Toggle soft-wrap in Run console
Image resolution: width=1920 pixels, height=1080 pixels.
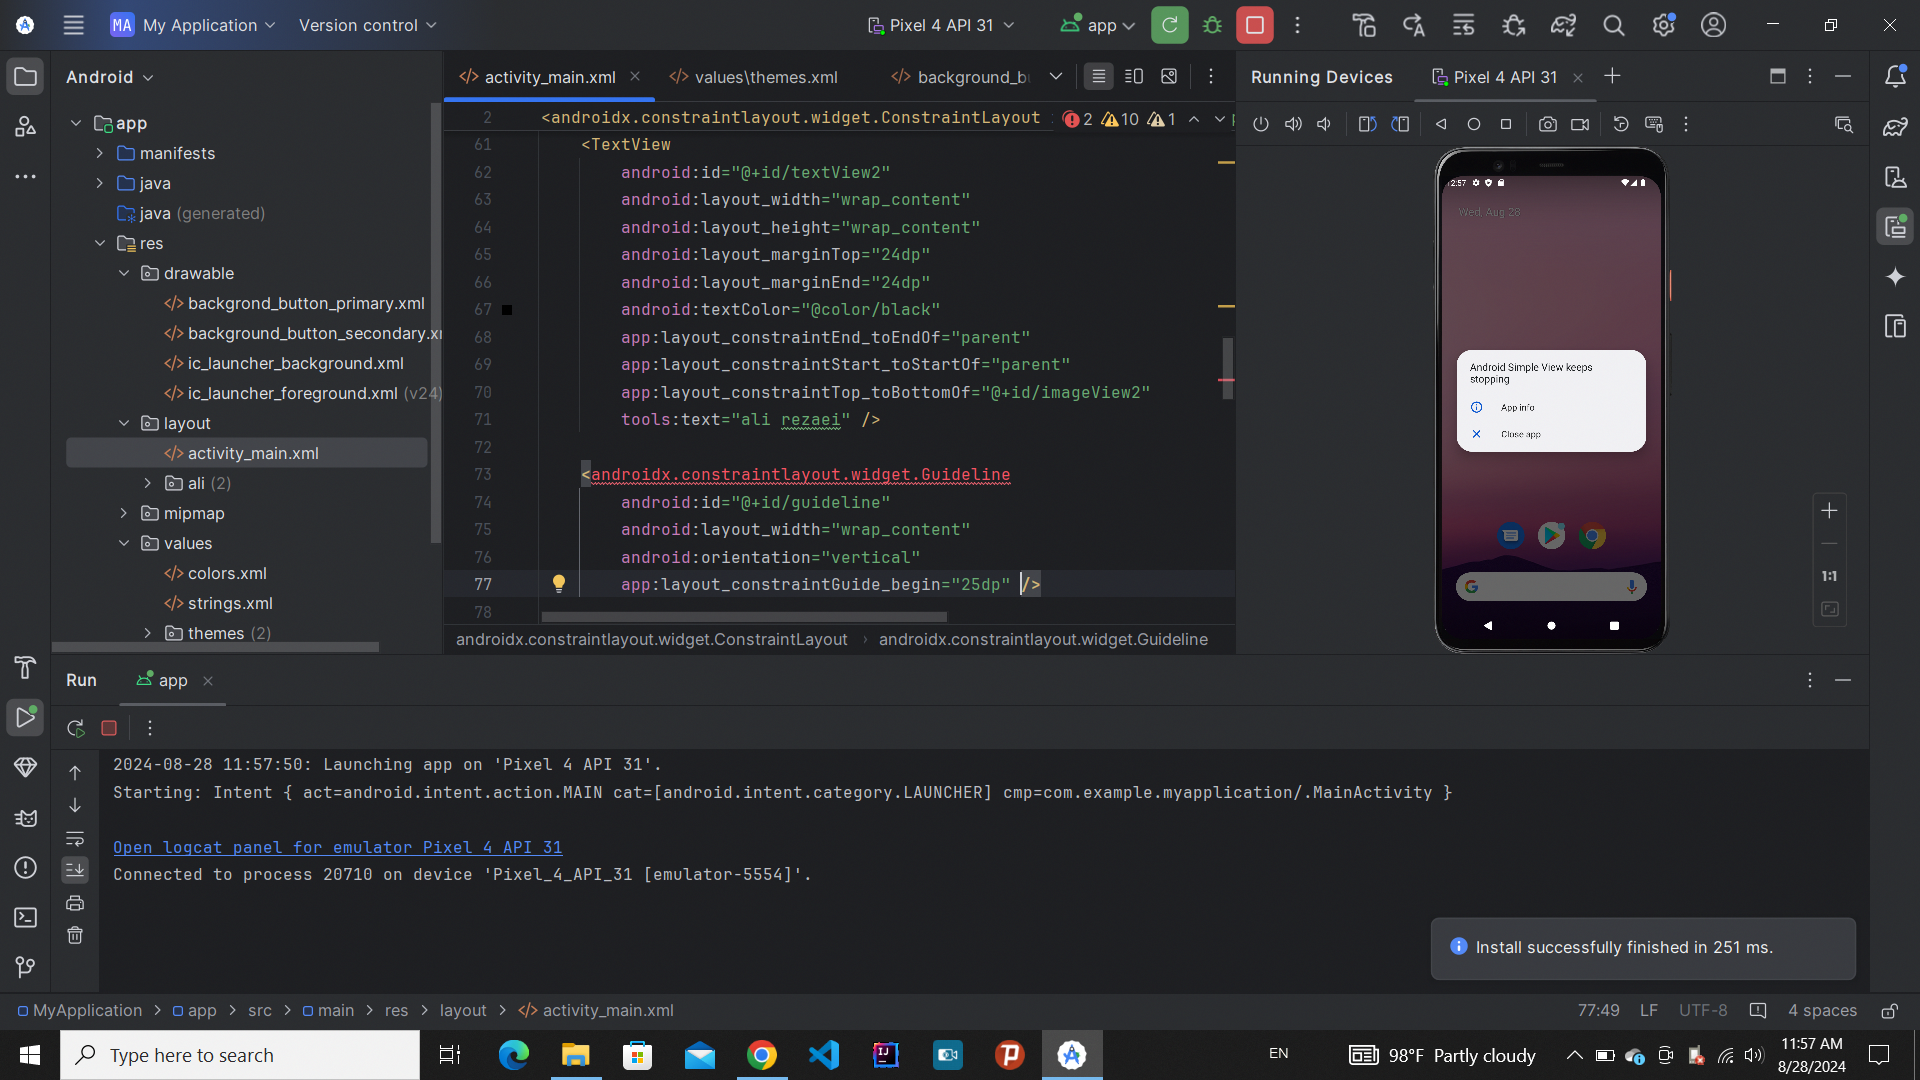75,838
